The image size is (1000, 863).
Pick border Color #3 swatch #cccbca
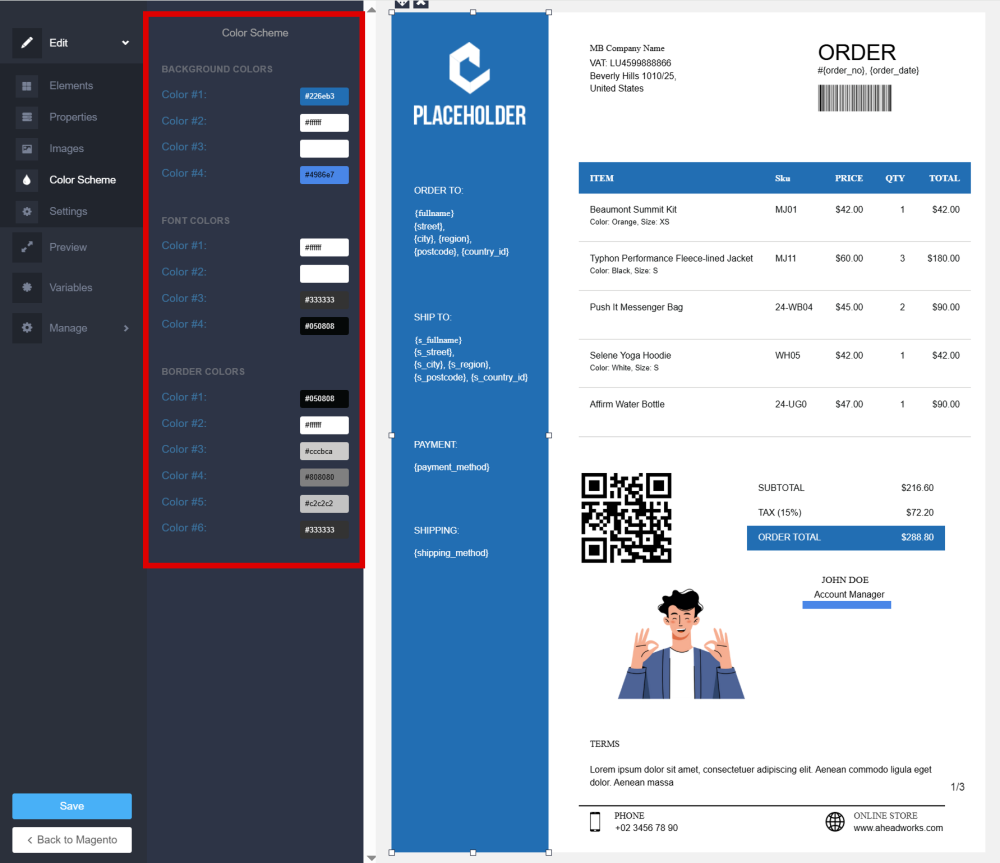[324, 451]
